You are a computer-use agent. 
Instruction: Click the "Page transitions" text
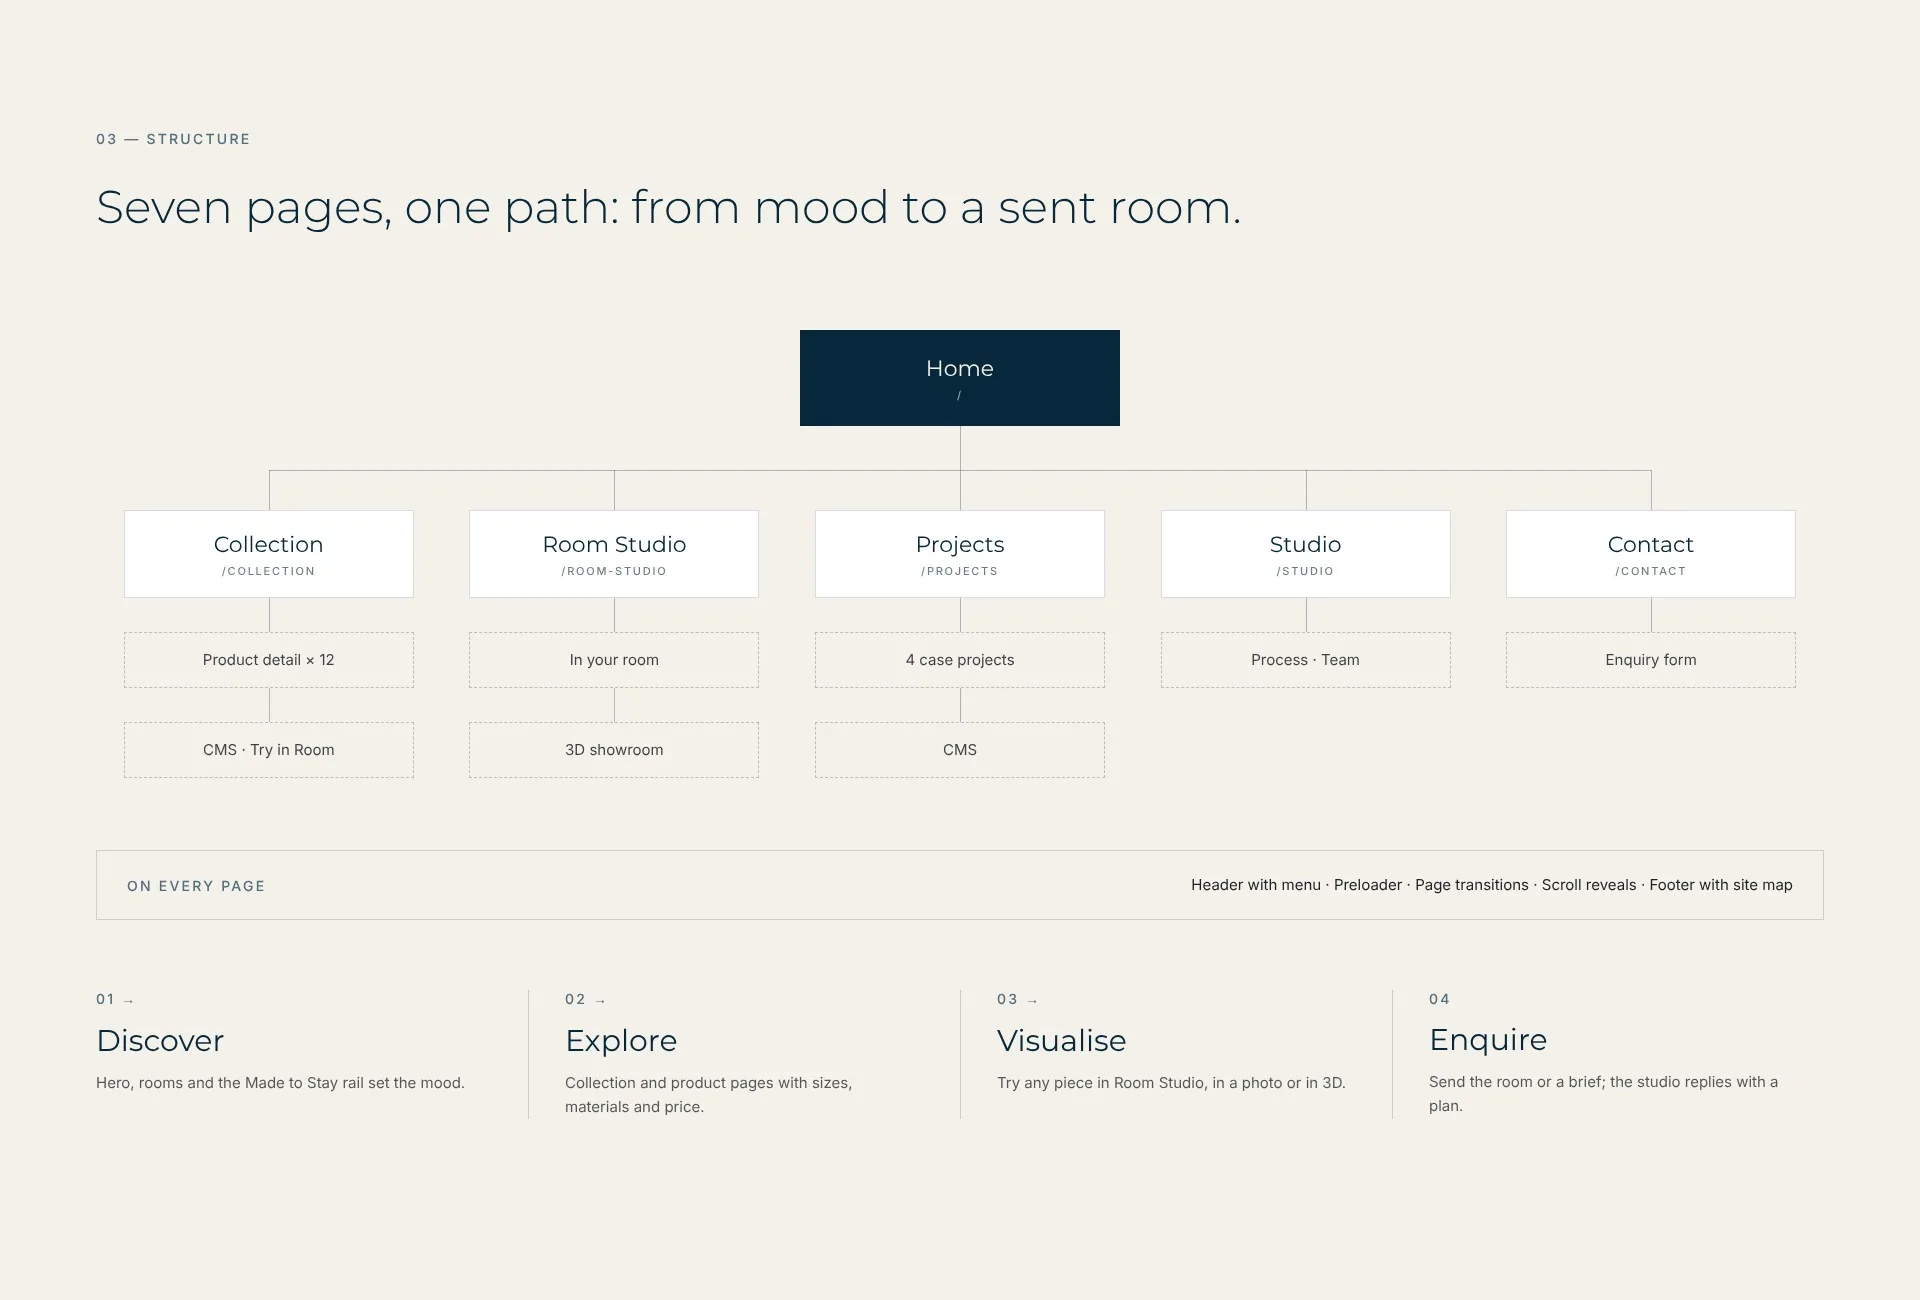[1472, 885]
